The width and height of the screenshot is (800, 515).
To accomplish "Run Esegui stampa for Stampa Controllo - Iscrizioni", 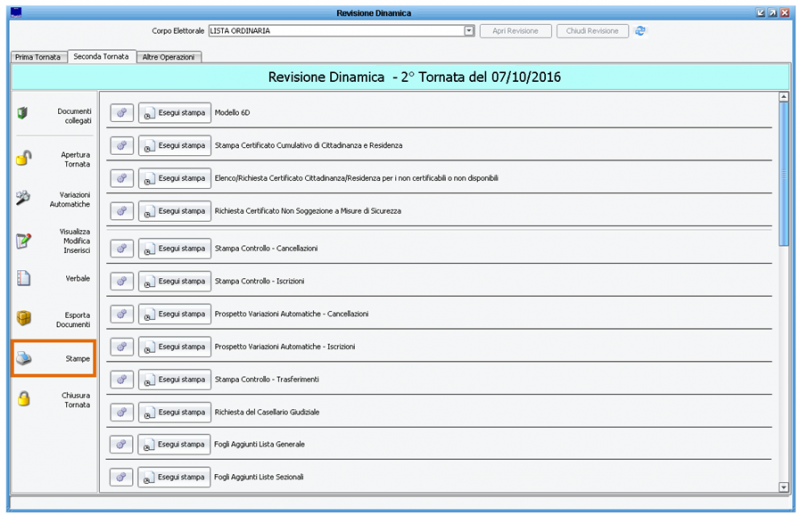I will coord(174,281).
